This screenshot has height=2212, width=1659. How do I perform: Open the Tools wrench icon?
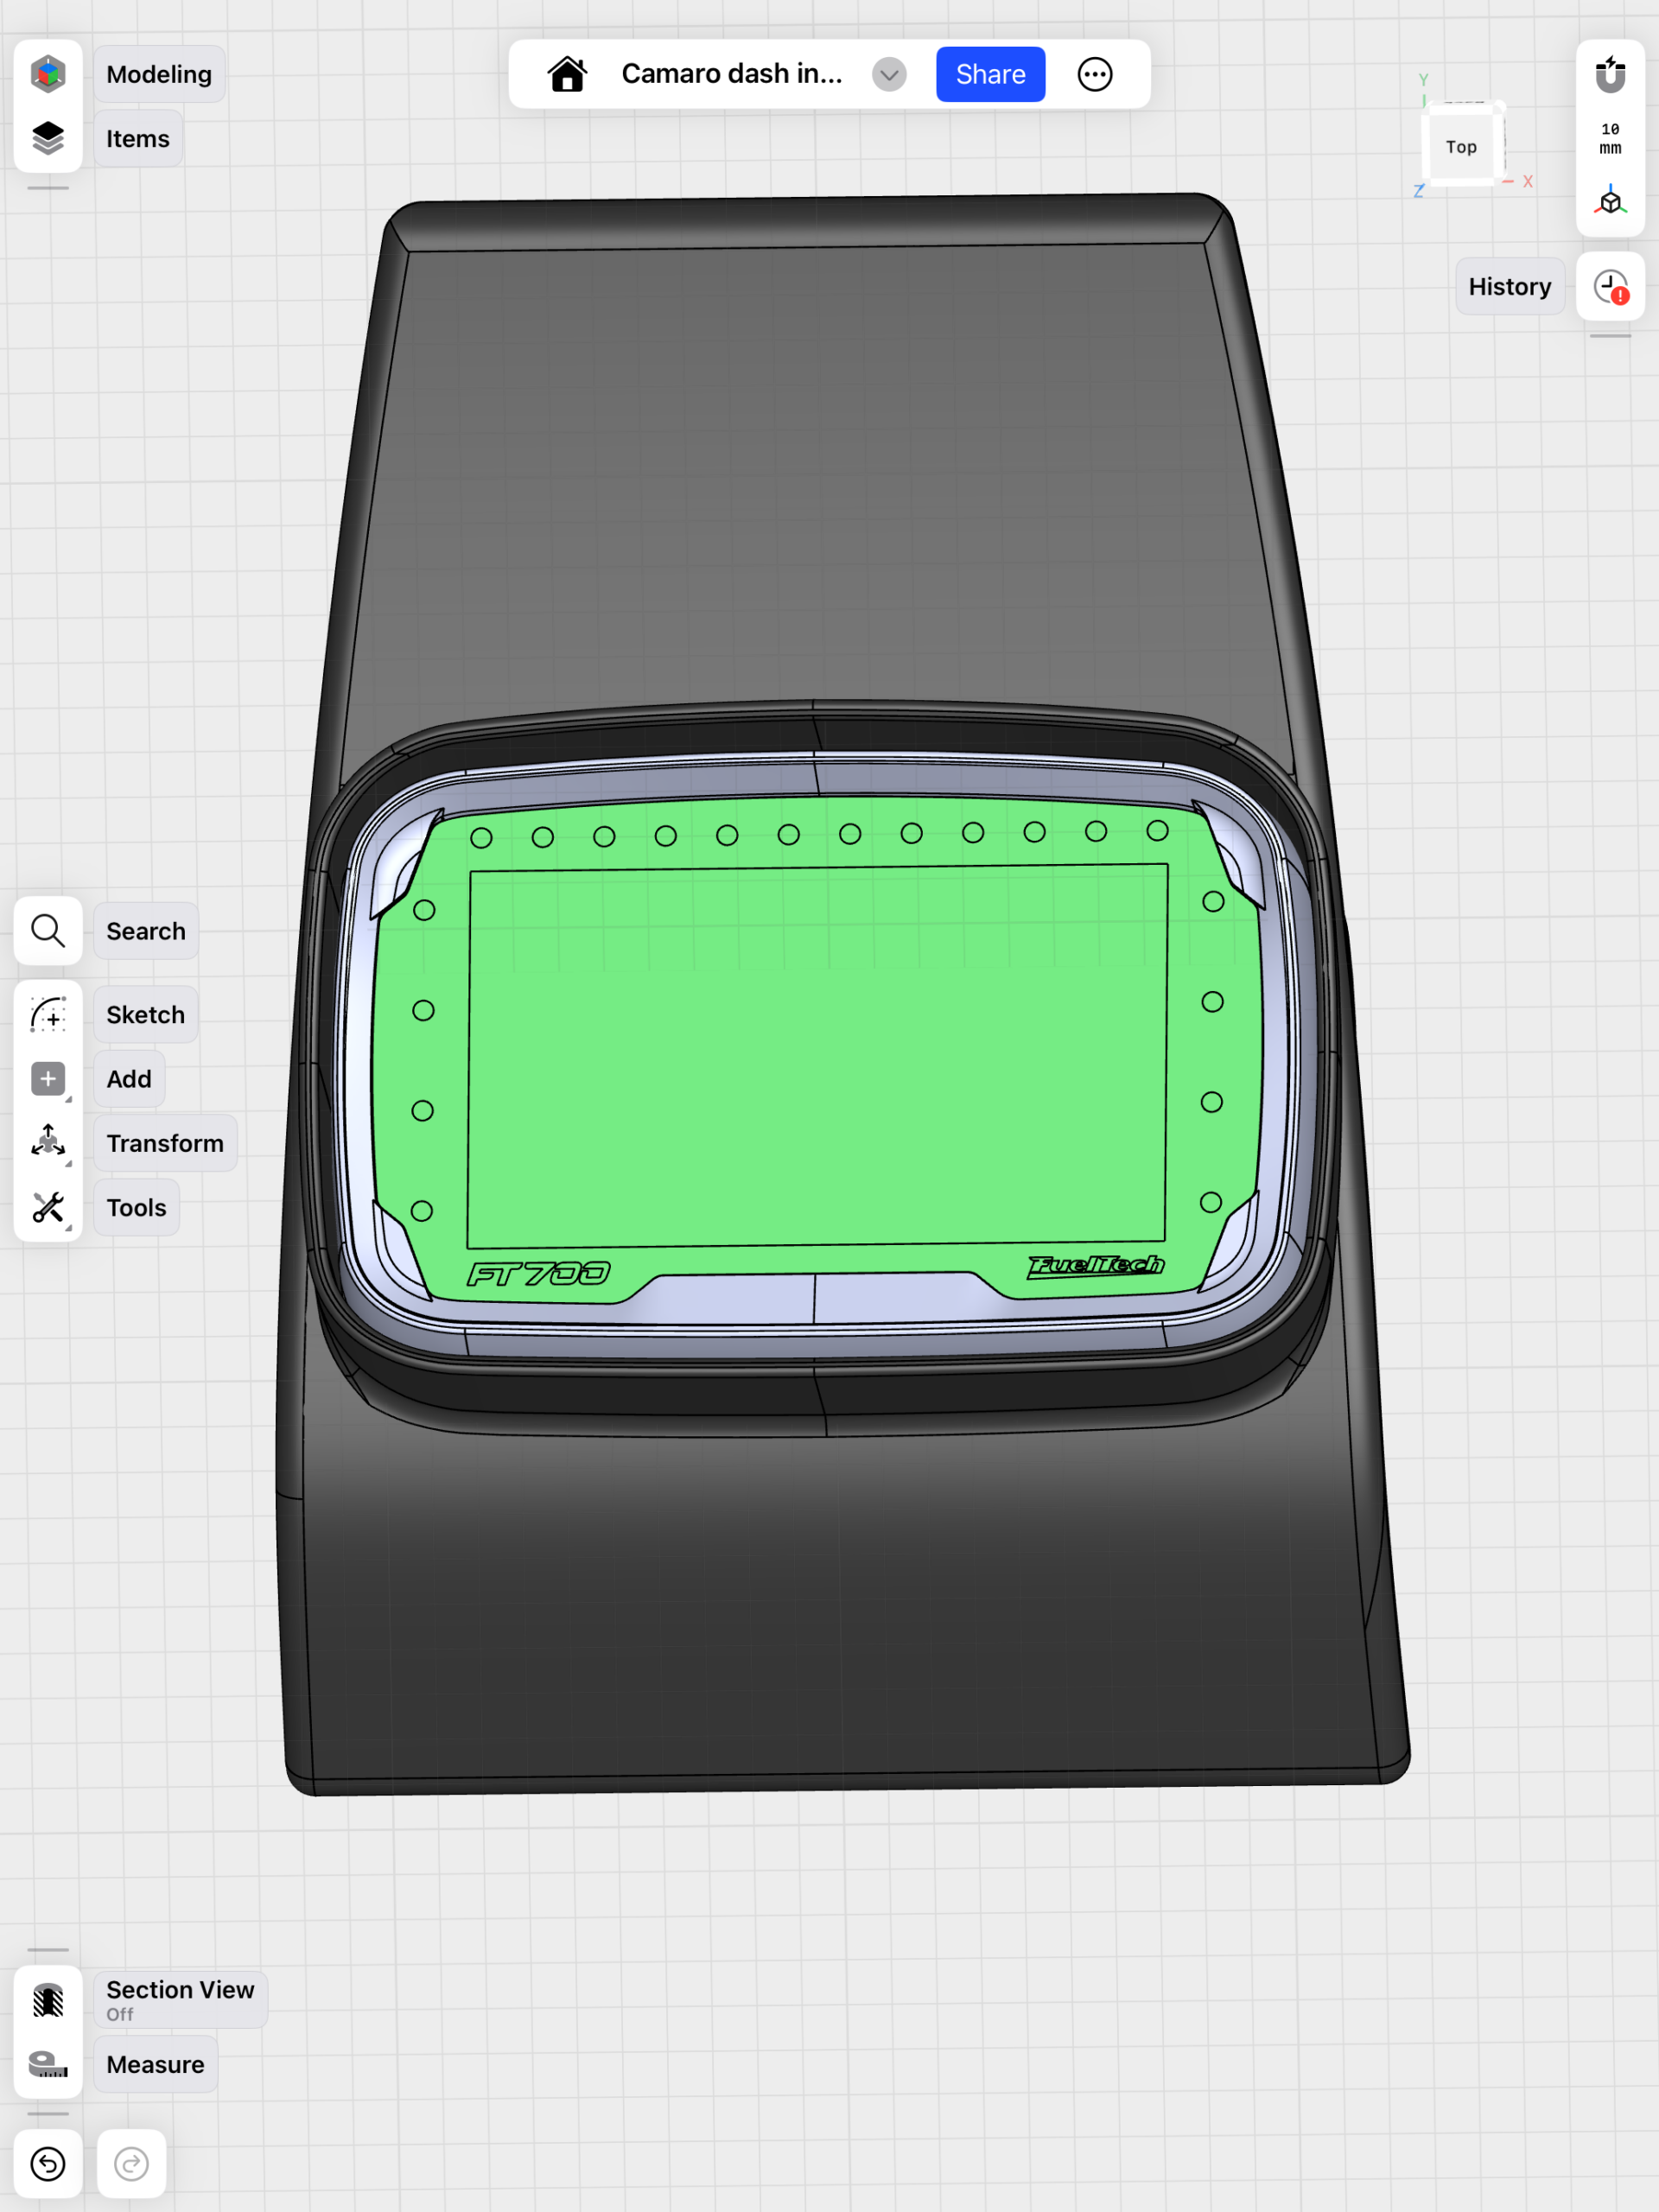pos(48,1208)
